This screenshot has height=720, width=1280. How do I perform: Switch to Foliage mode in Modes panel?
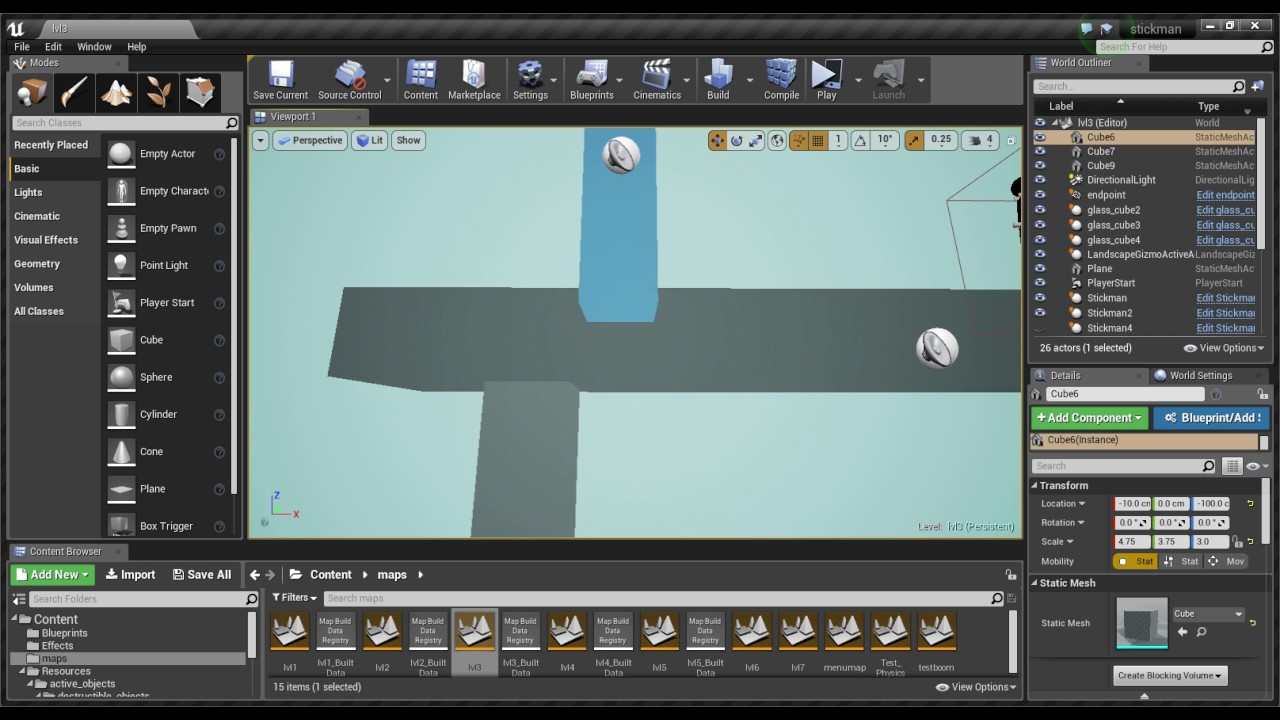[158, 93]
